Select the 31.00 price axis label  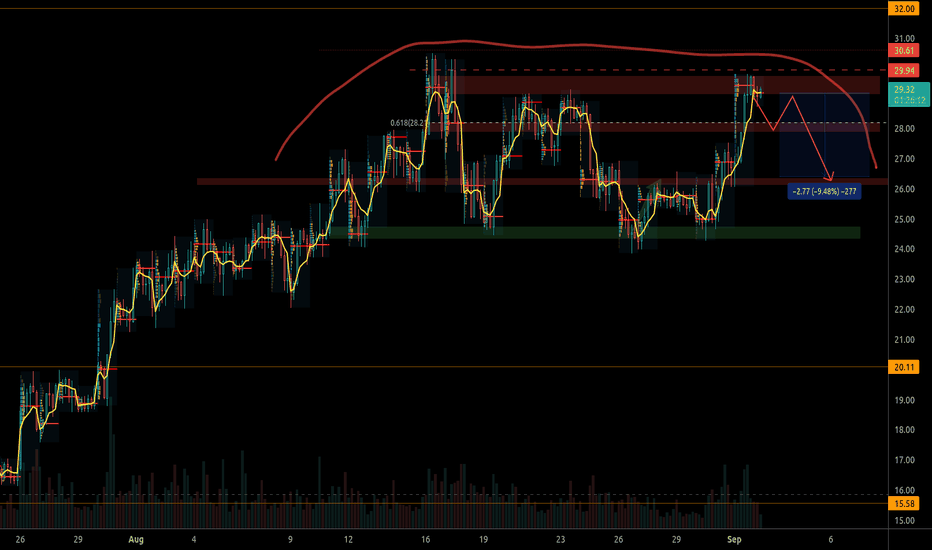click(x=904, y=39)
